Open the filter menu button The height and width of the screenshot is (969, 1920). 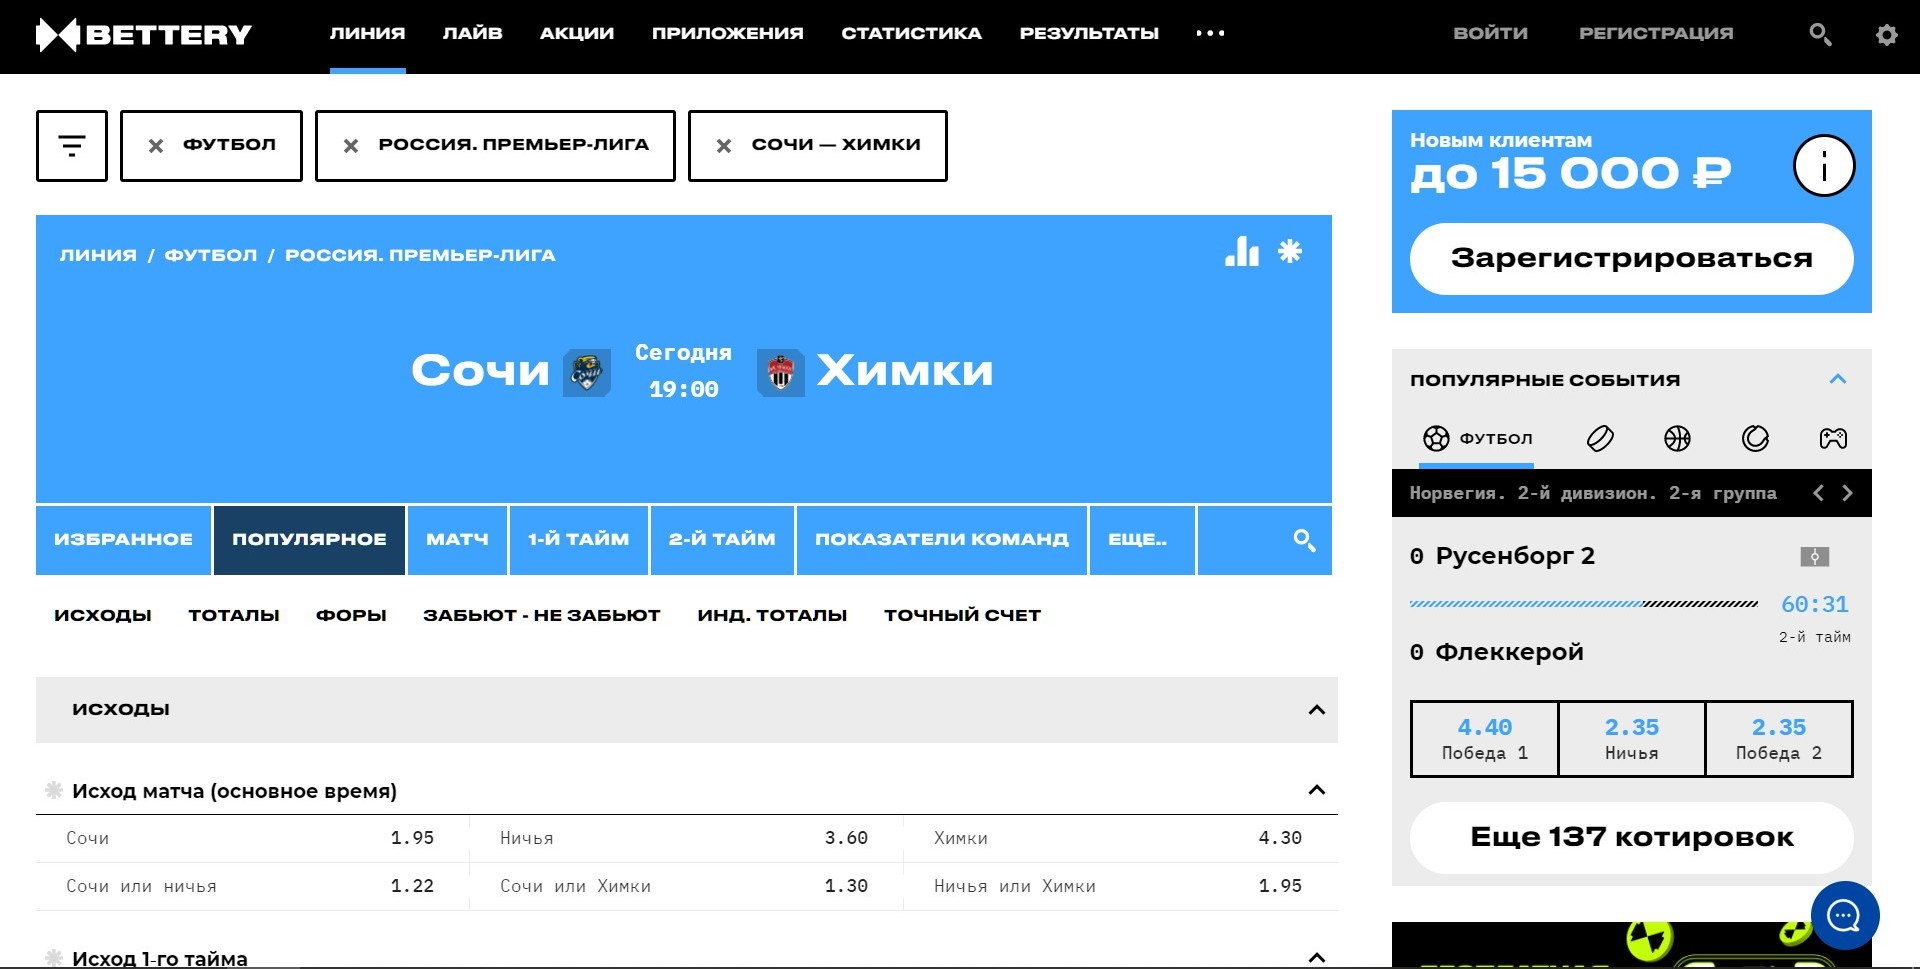(x=72, y=146)
